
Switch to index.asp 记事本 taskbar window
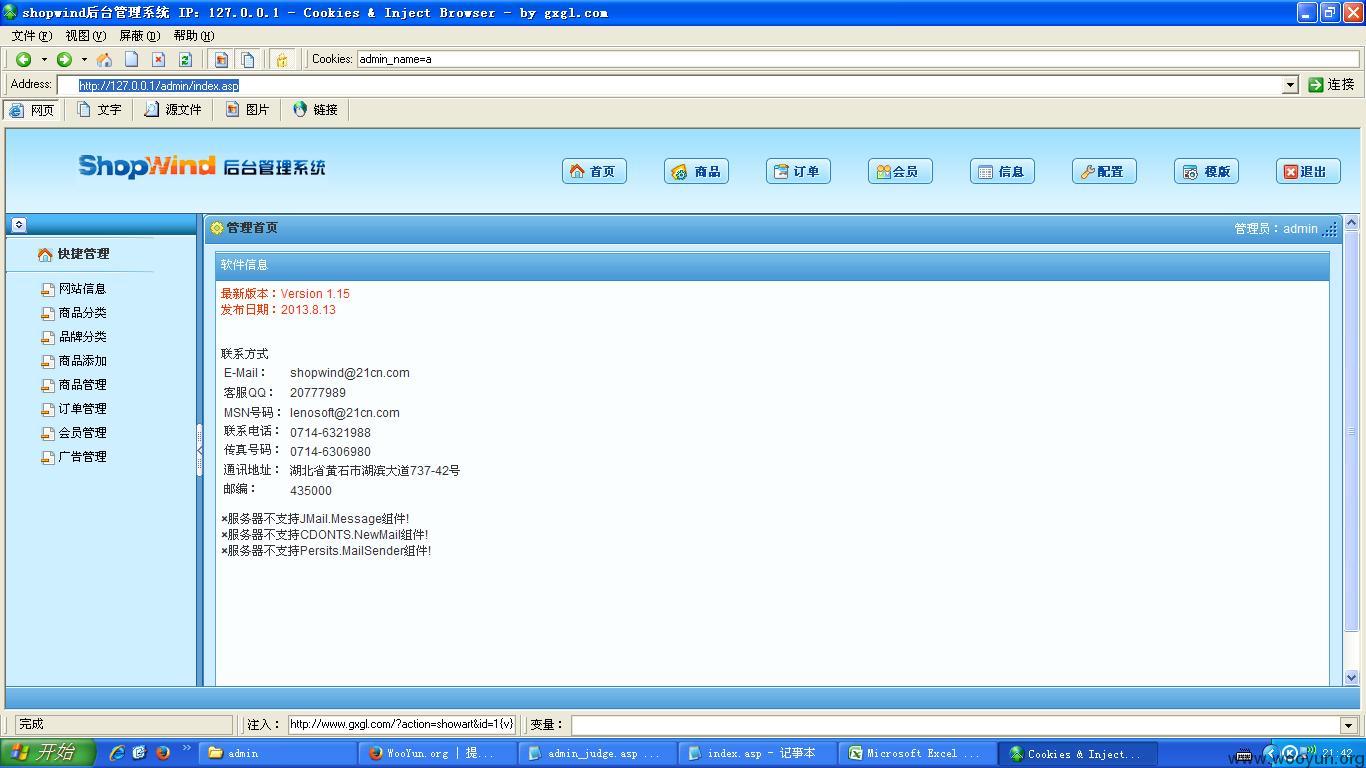[x=757, y=753]
